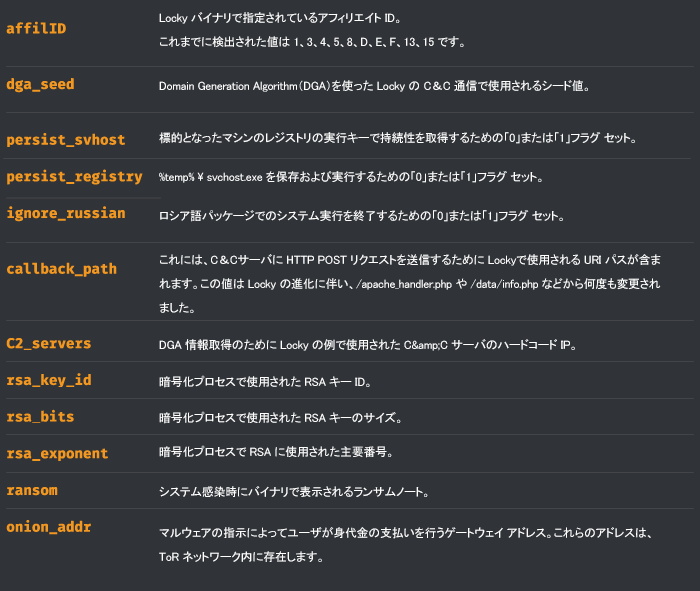Click the RSA キー ID description text
The width and height of the screenshot is (700, 591).
click(273, 381)
